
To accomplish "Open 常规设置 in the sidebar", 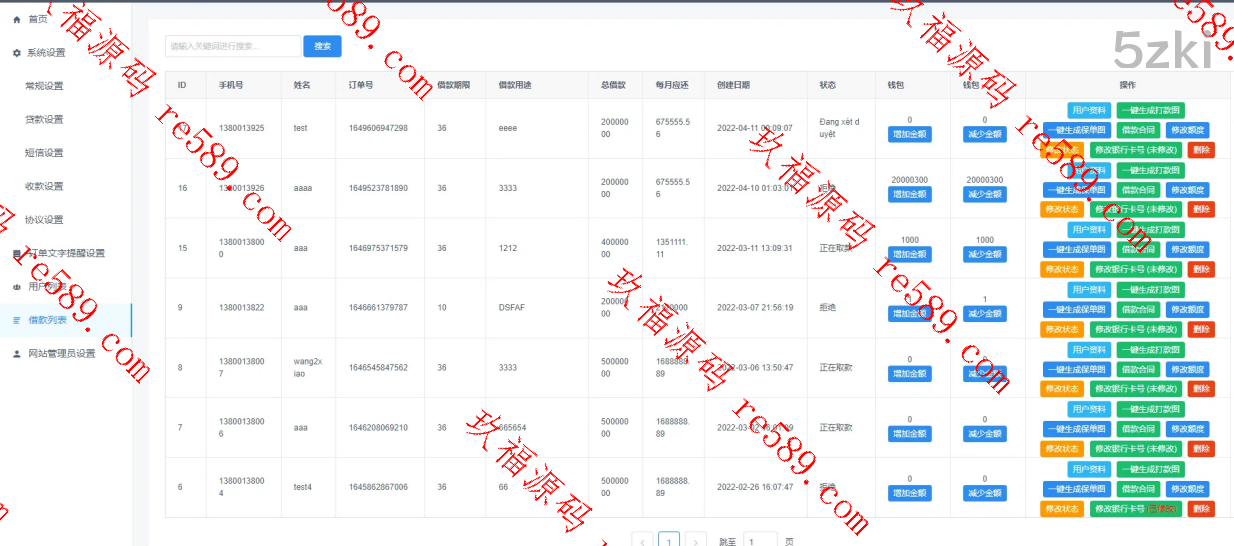I will click(x=44, y=86).
